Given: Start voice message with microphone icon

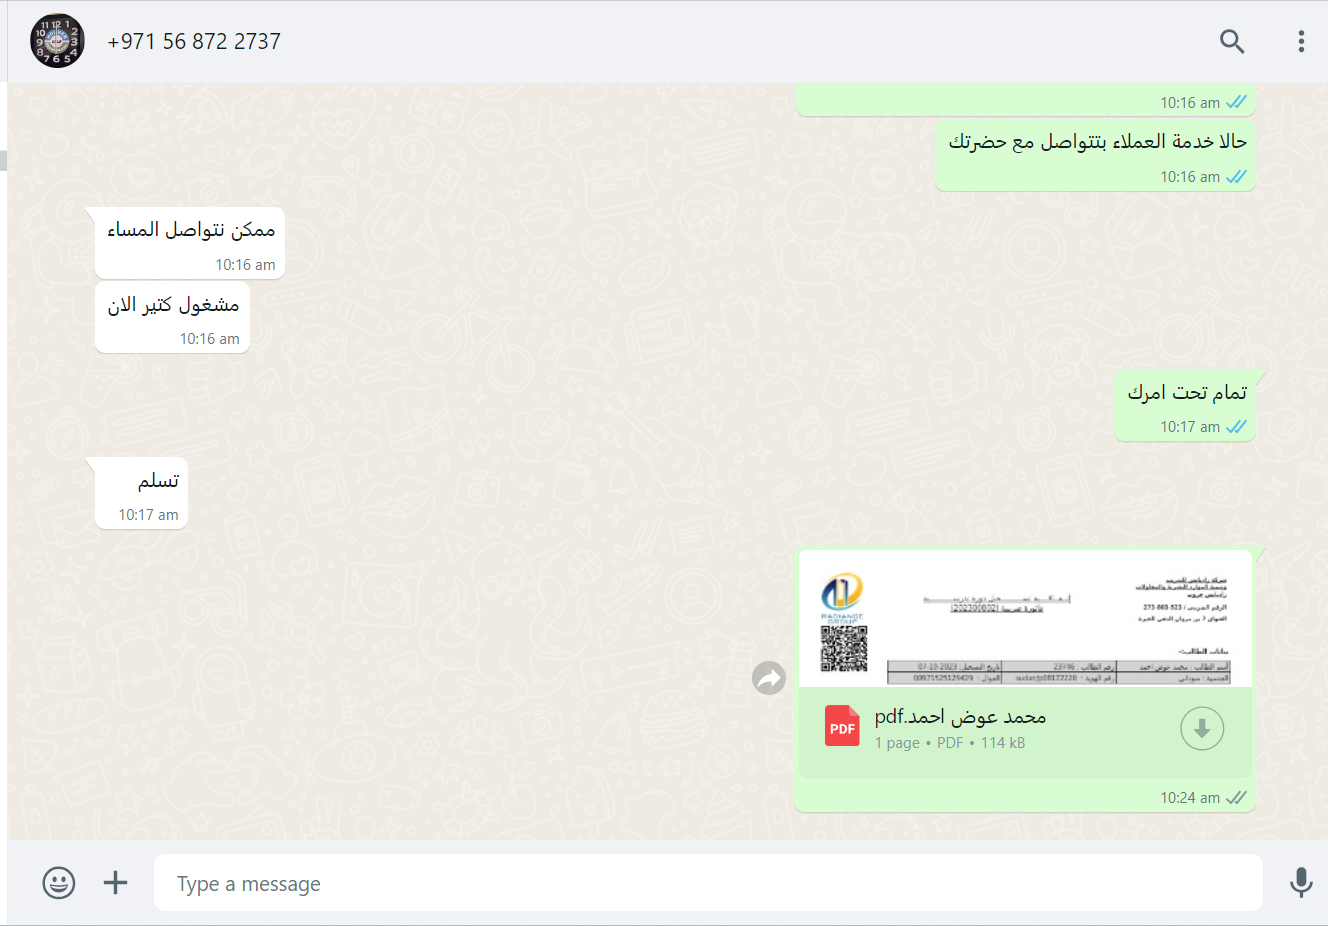Looking at the screenshot, I should [1301, 883].
